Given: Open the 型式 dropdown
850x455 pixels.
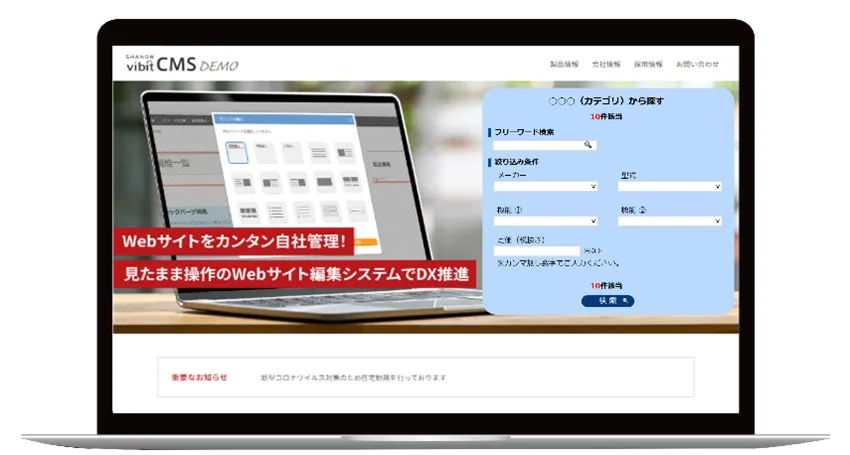Looking at the screenshot, I should [669, 186].
